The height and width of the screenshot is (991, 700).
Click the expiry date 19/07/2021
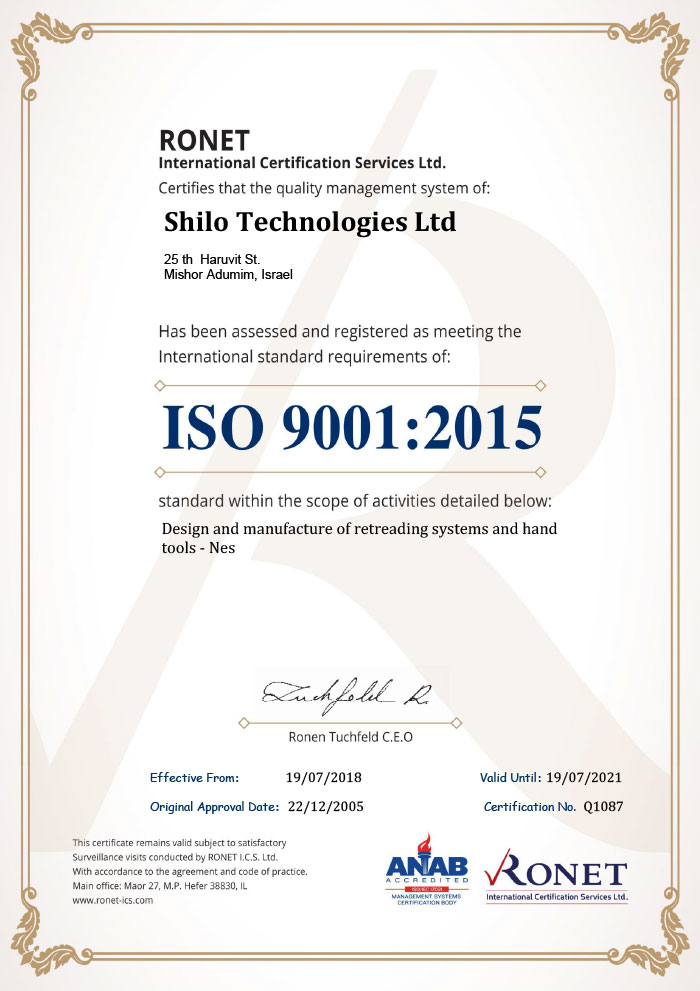[x=584, y=777]
